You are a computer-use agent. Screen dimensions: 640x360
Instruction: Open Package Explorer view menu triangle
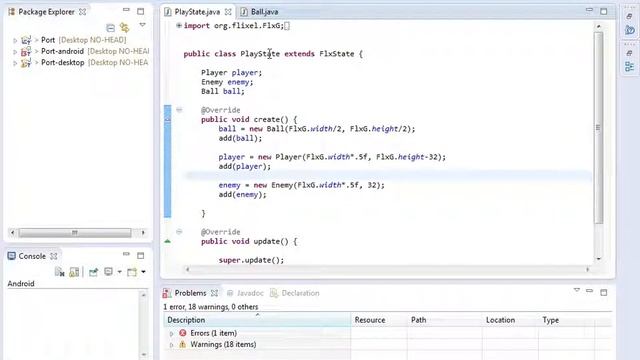[142, 25]
